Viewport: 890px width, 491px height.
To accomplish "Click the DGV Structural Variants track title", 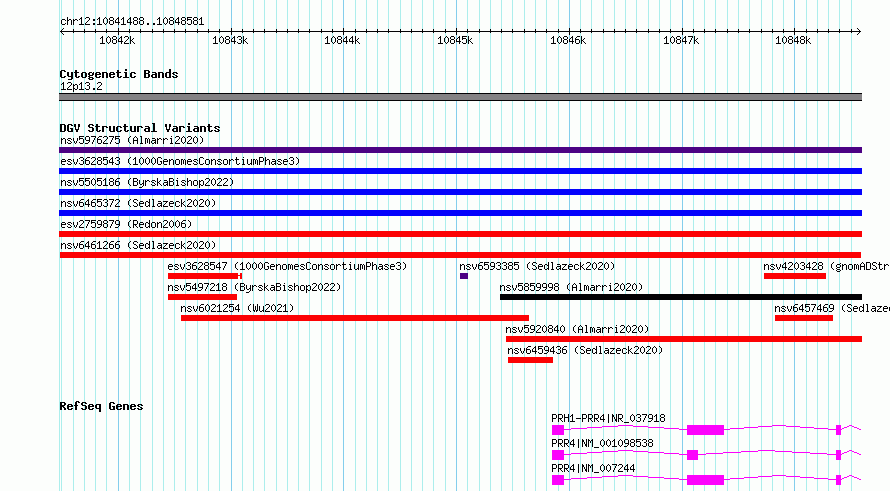I will click(140, 128).
